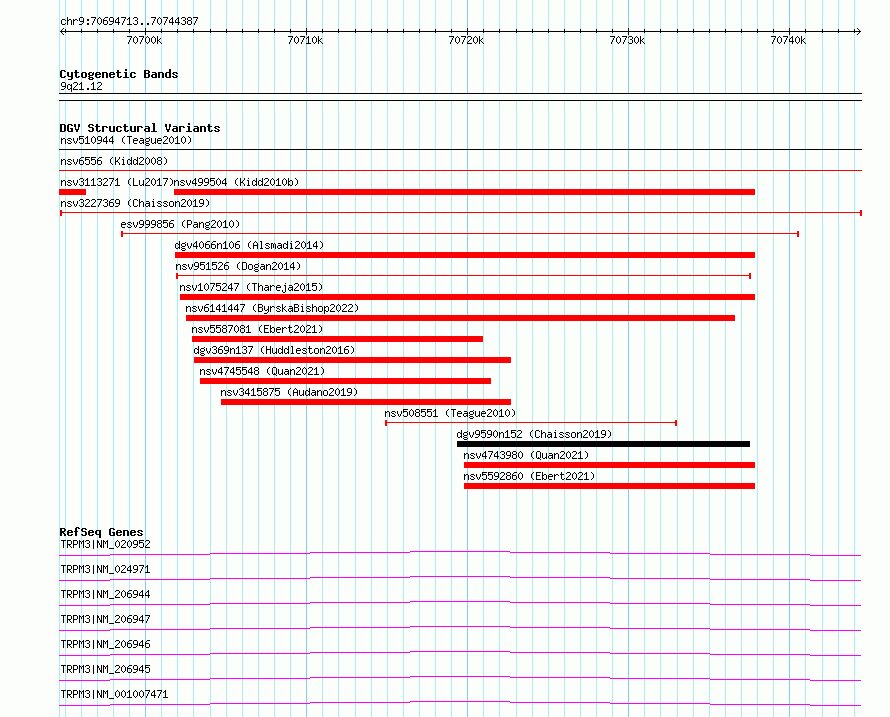
Task: Click the black dgv9590n152 variant bar
Action: 603,444
